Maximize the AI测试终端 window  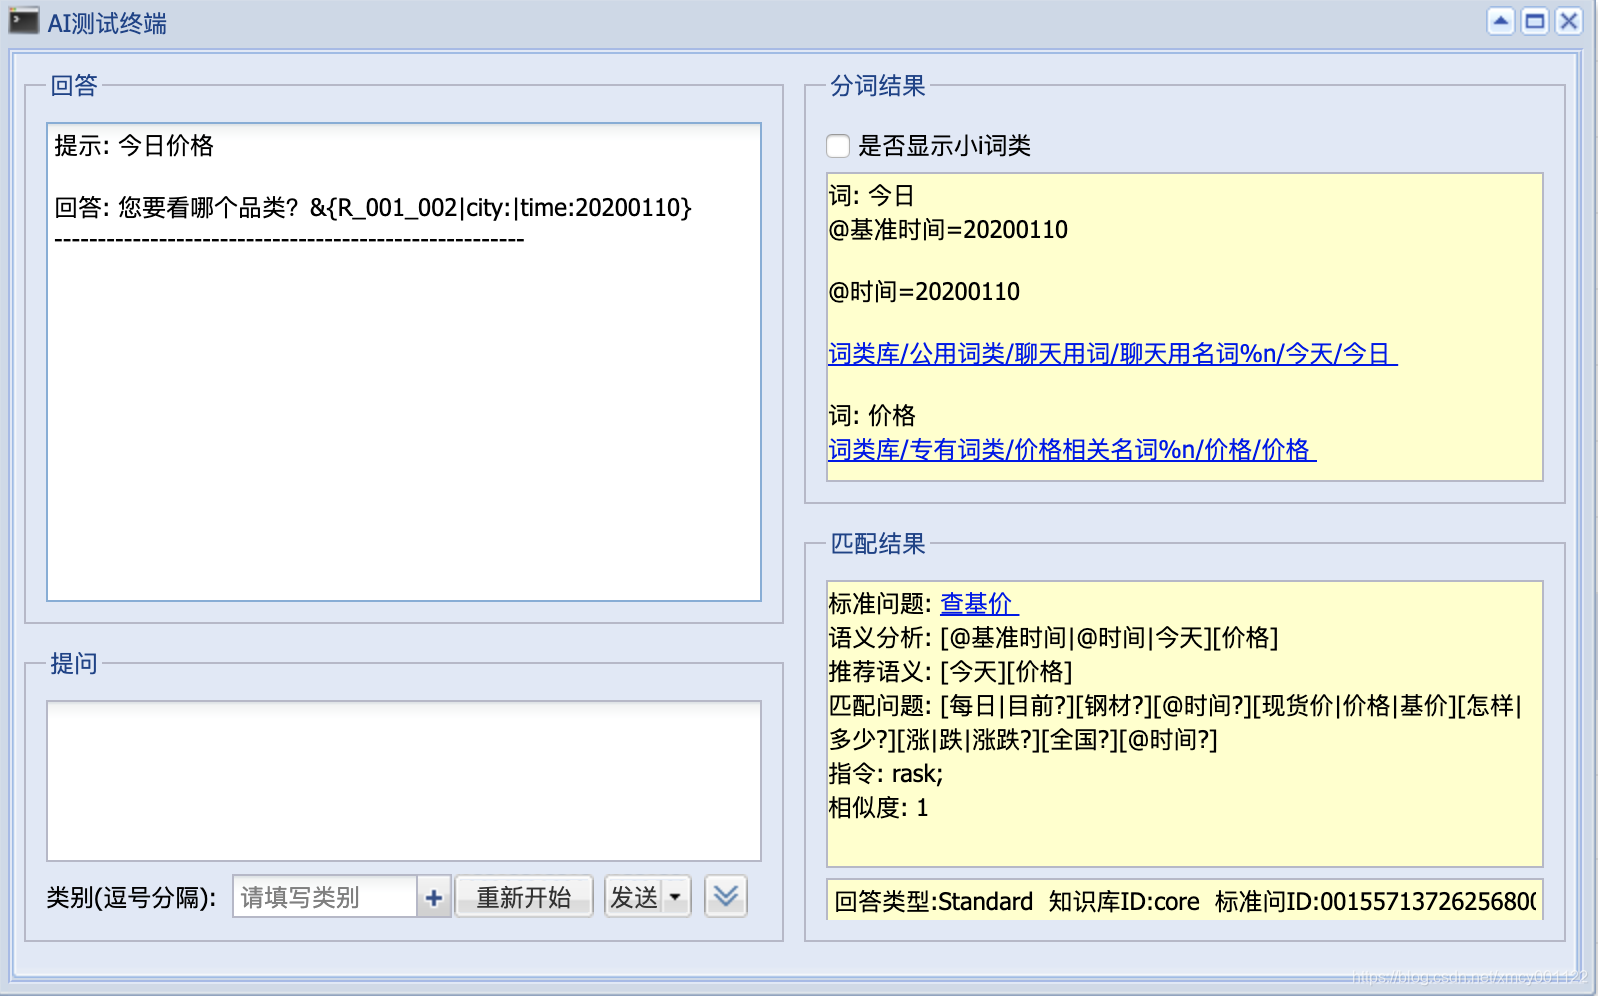(1535, 21)
